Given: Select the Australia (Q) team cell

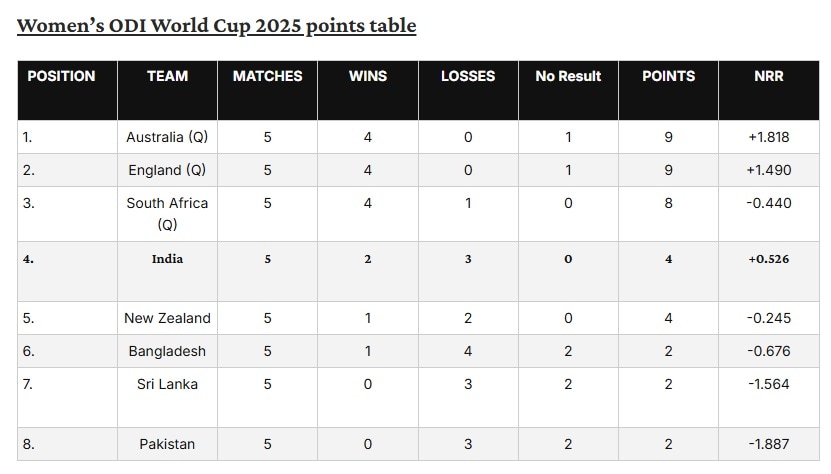Looking at the screenshot, I should (167, 137).
